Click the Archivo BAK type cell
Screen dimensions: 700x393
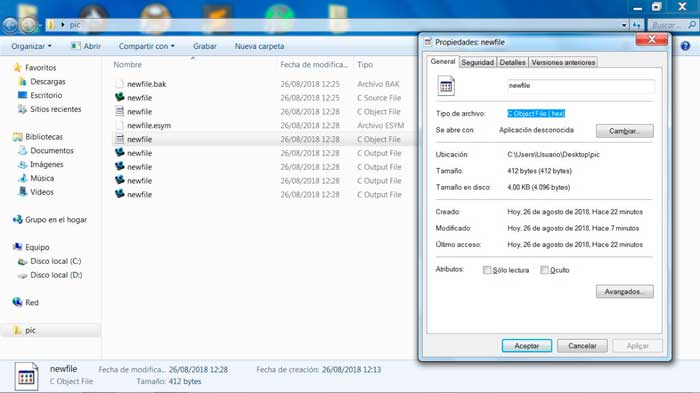(x=378, y=84)
